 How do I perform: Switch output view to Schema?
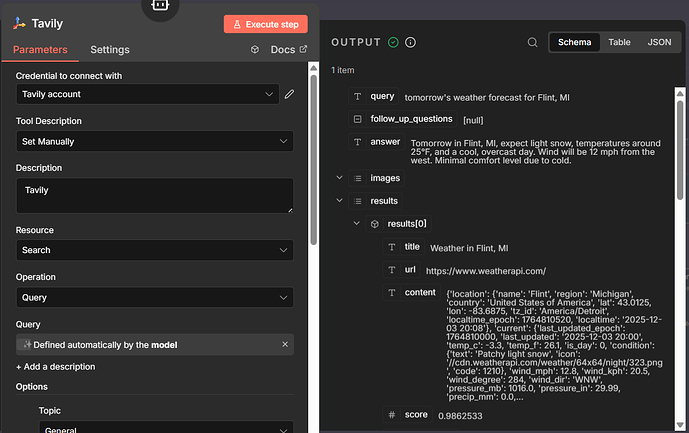(x=574, y=42)
